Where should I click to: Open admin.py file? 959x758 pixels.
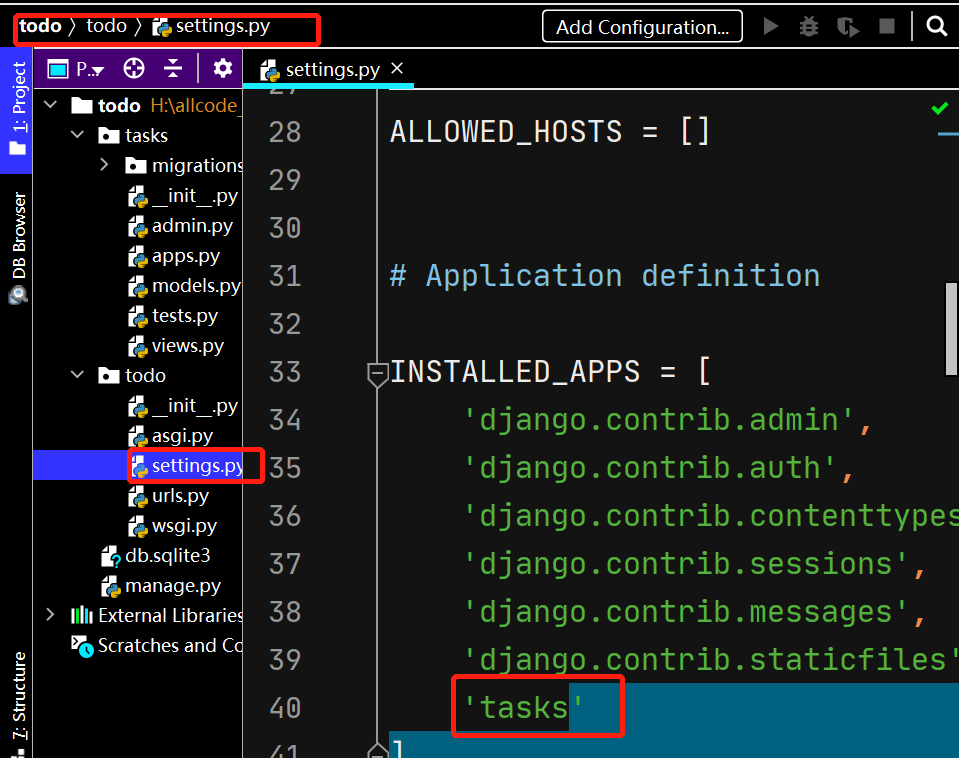(x=180, y=226)
